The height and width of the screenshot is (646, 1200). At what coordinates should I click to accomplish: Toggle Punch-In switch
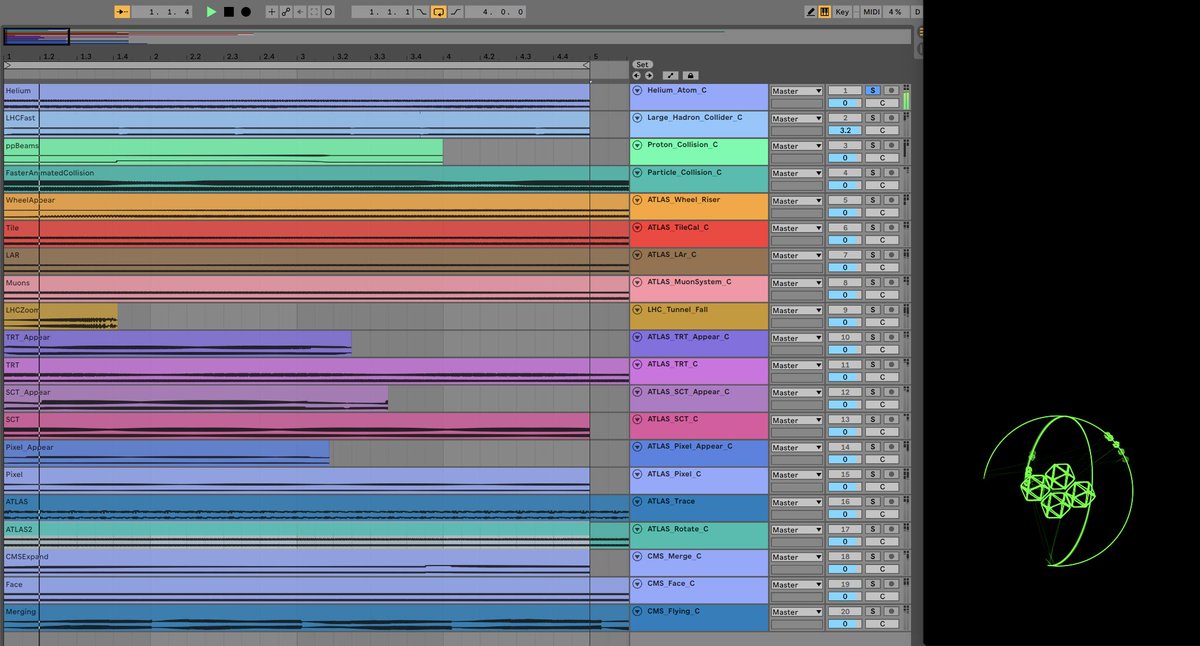[x=422, y=12]
